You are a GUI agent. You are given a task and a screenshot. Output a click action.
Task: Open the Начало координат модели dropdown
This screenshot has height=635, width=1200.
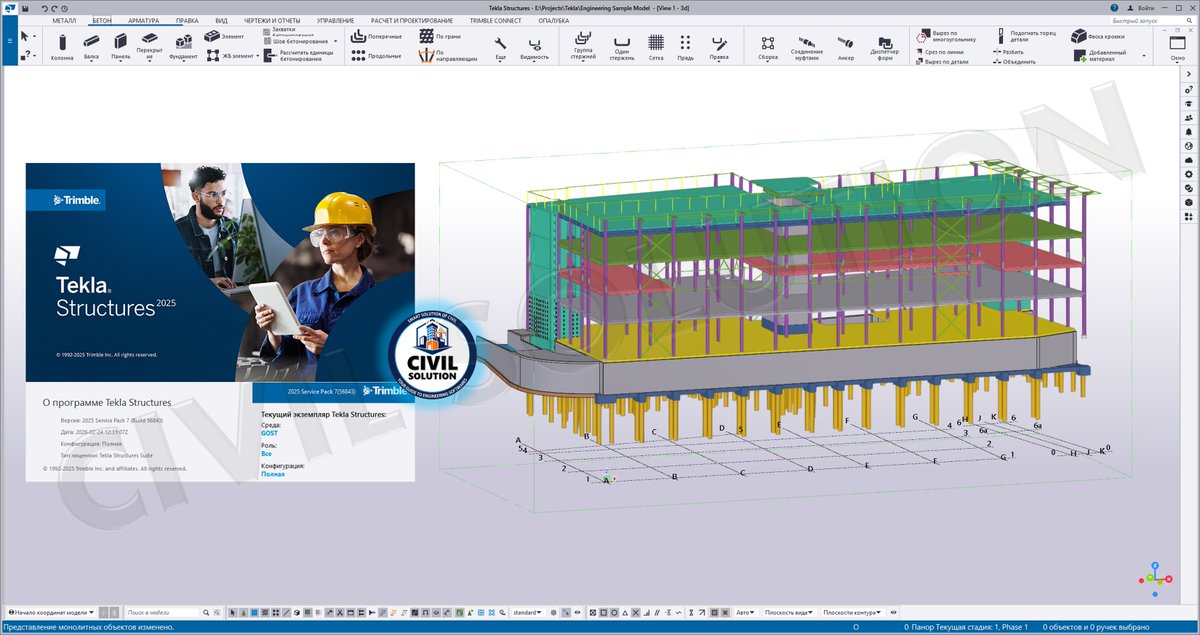click(50, 612)
